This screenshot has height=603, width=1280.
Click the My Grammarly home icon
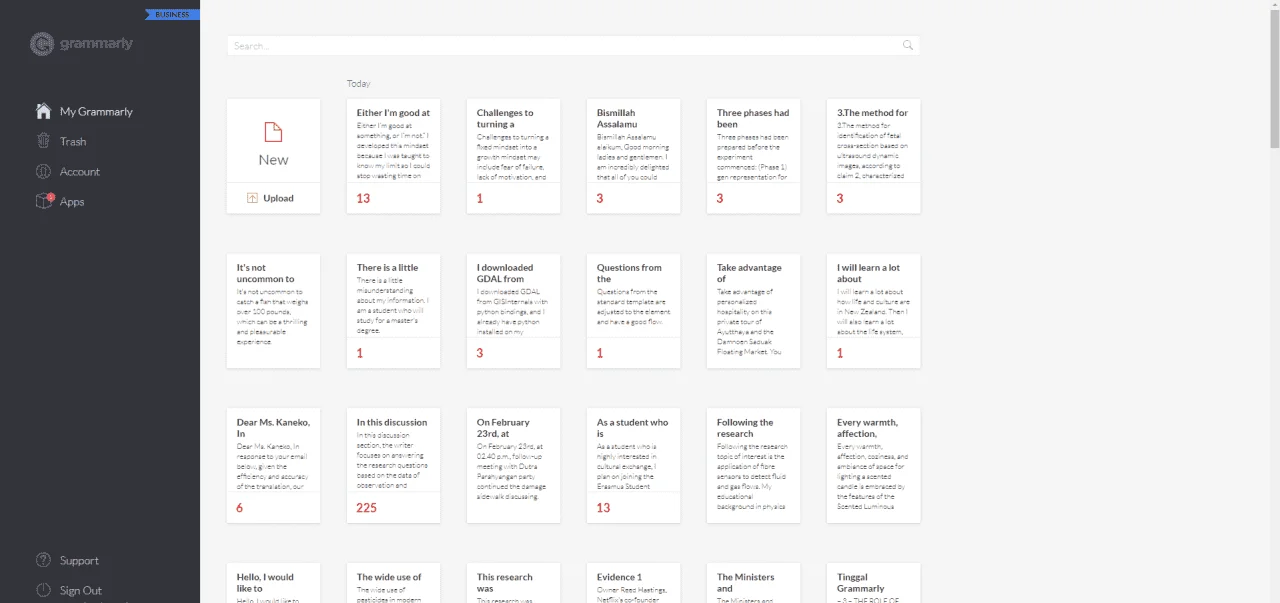click(43, 111)
